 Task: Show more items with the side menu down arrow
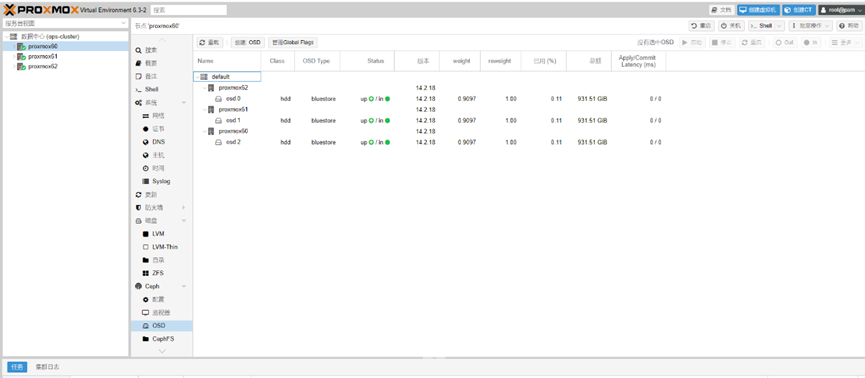(162, 351)
